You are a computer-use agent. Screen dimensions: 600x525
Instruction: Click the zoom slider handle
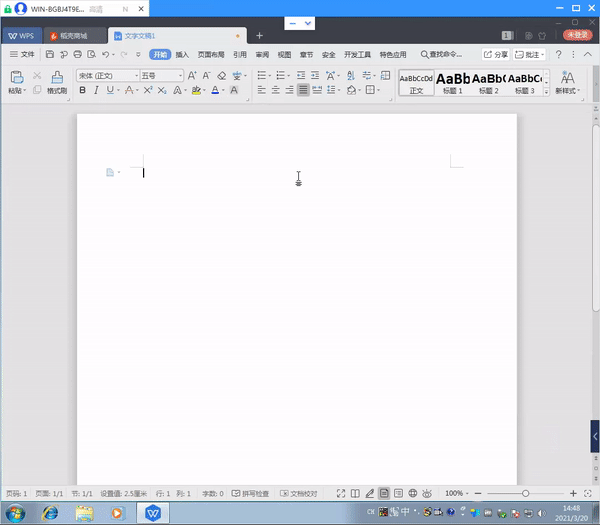pos(525,493)
